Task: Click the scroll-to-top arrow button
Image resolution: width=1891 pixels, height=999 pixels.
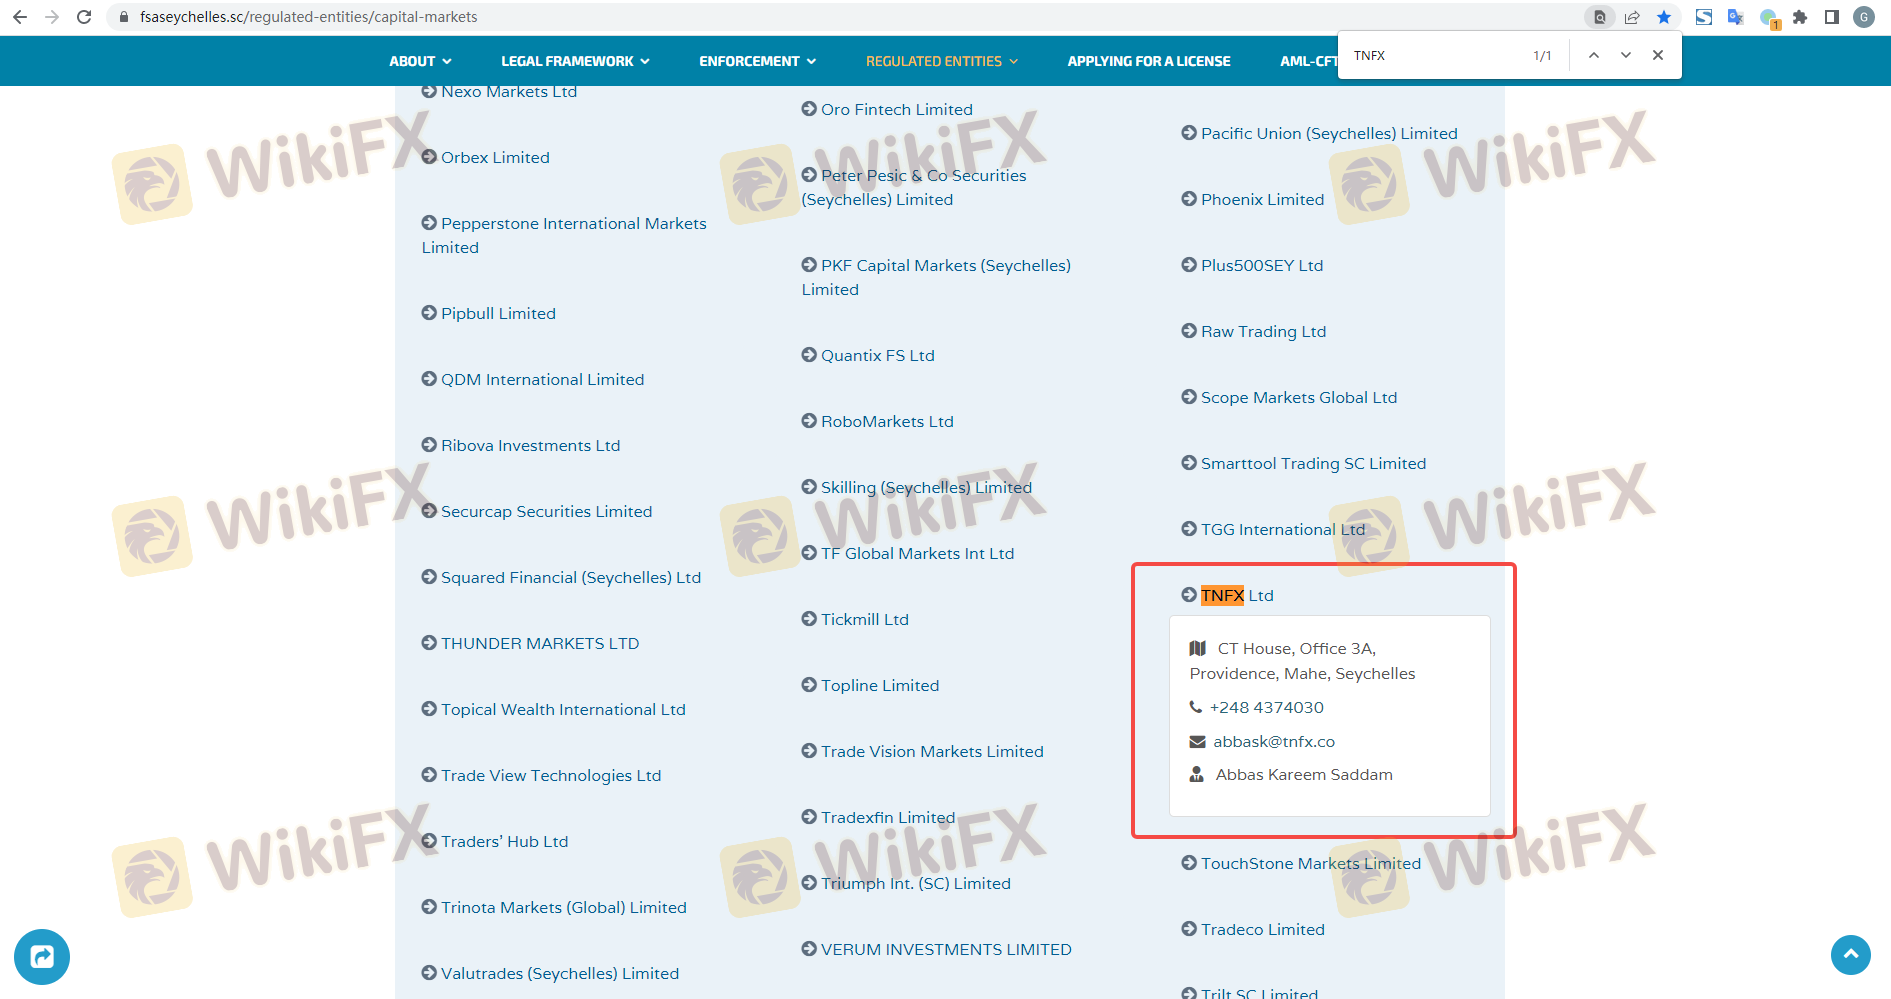Action: tap(1850, 955)
